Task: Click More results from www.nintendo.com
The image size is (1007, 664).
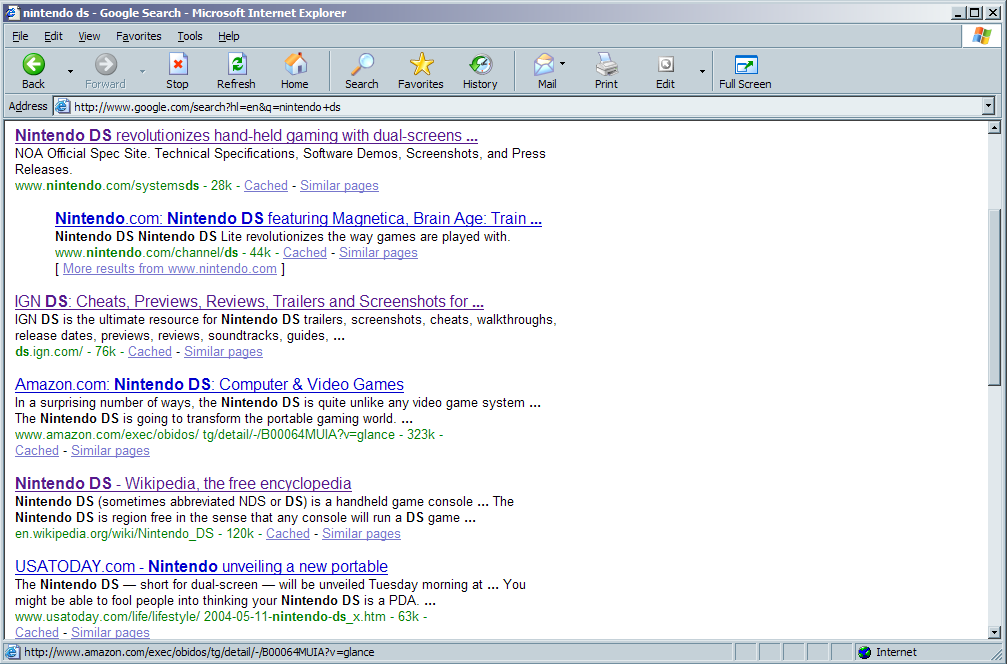Action: [x=169, y=269]
